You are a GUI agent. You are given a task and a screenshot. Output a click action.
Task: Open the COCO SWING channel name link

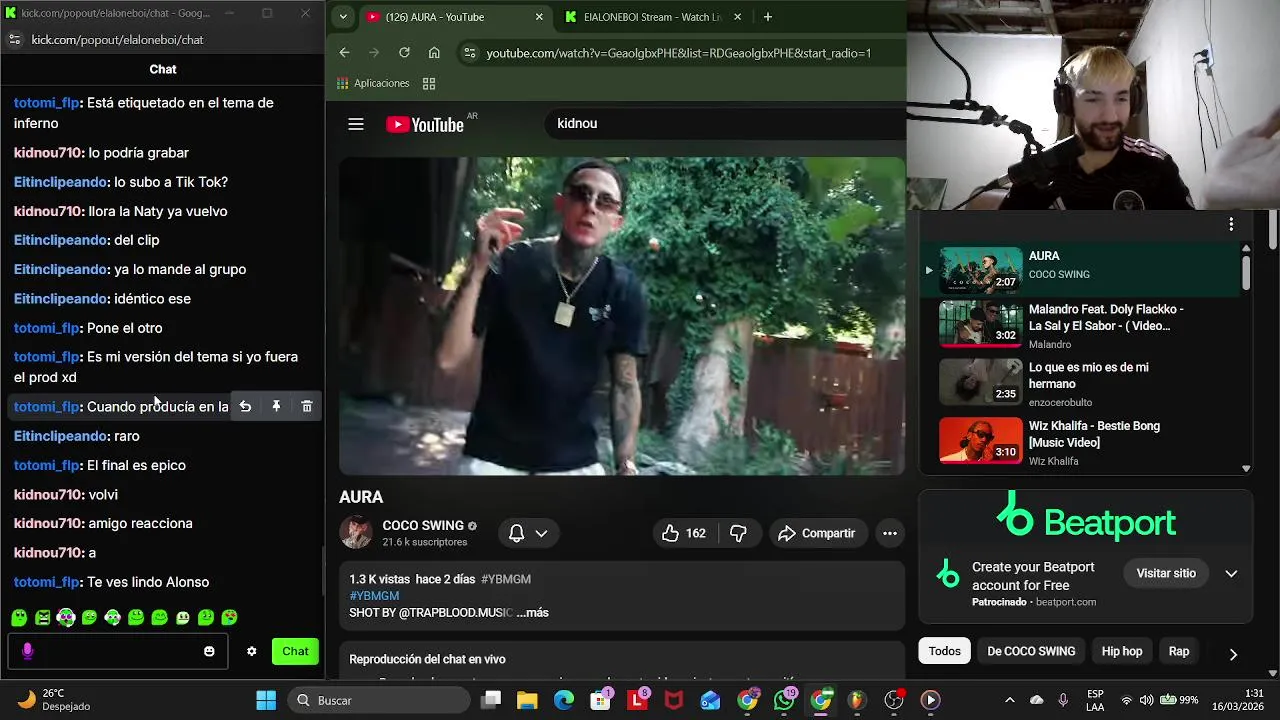click(x=423, y=525)
